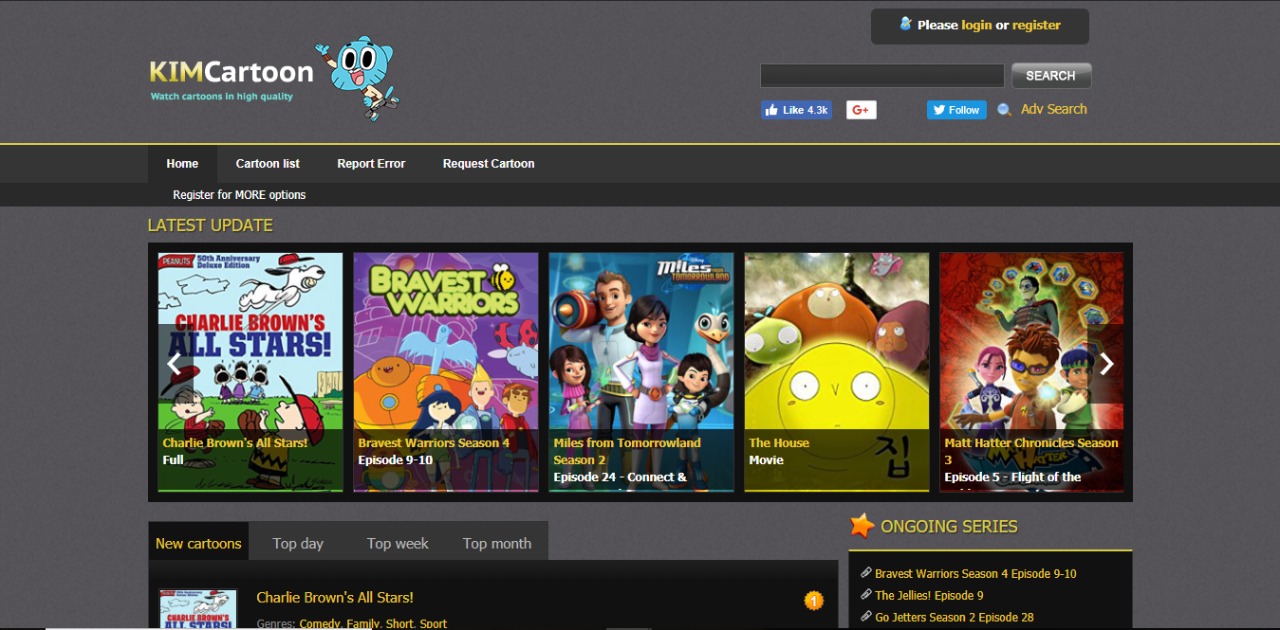Open the login link
Viewport: 1280px width, 630px height.
pyautogui.click(x=977, y=25)
